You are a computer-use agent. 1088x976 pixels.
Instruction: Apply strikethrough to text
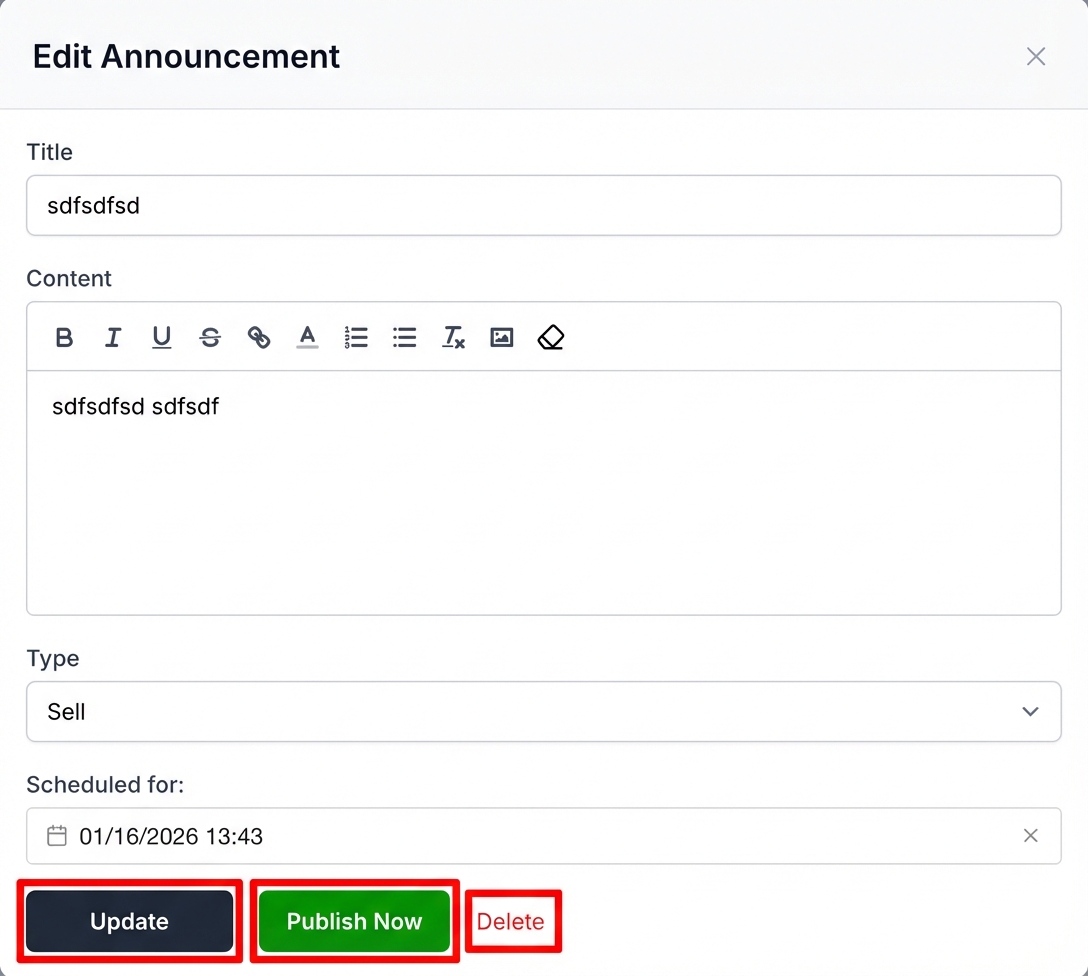point(210,337)
